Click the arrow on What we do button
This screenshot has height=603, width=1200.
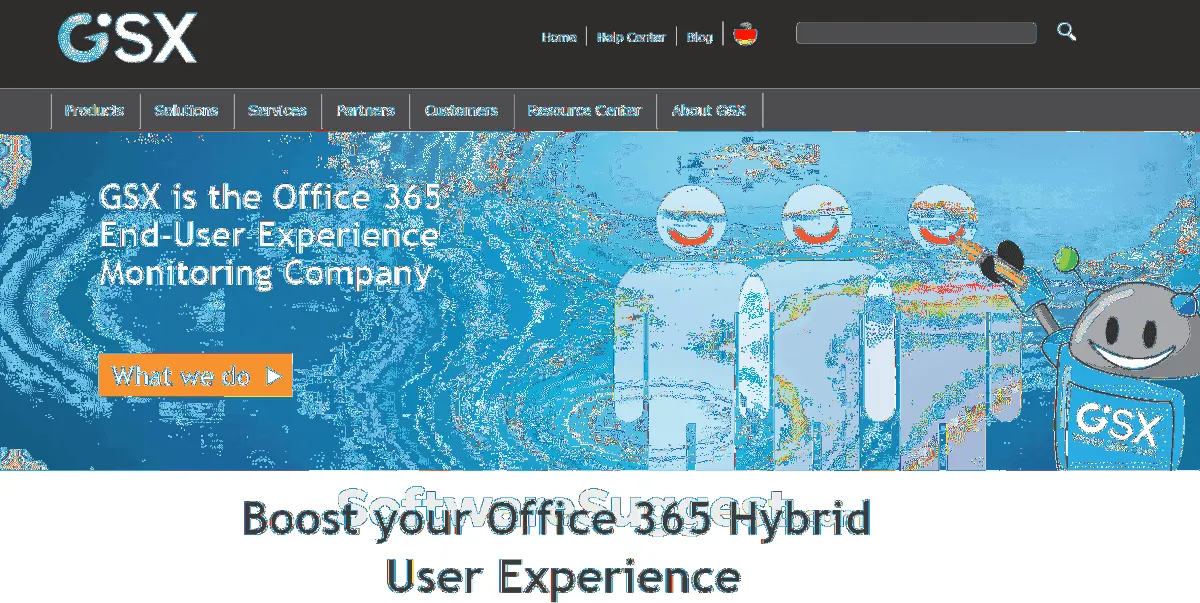(274, 376)
